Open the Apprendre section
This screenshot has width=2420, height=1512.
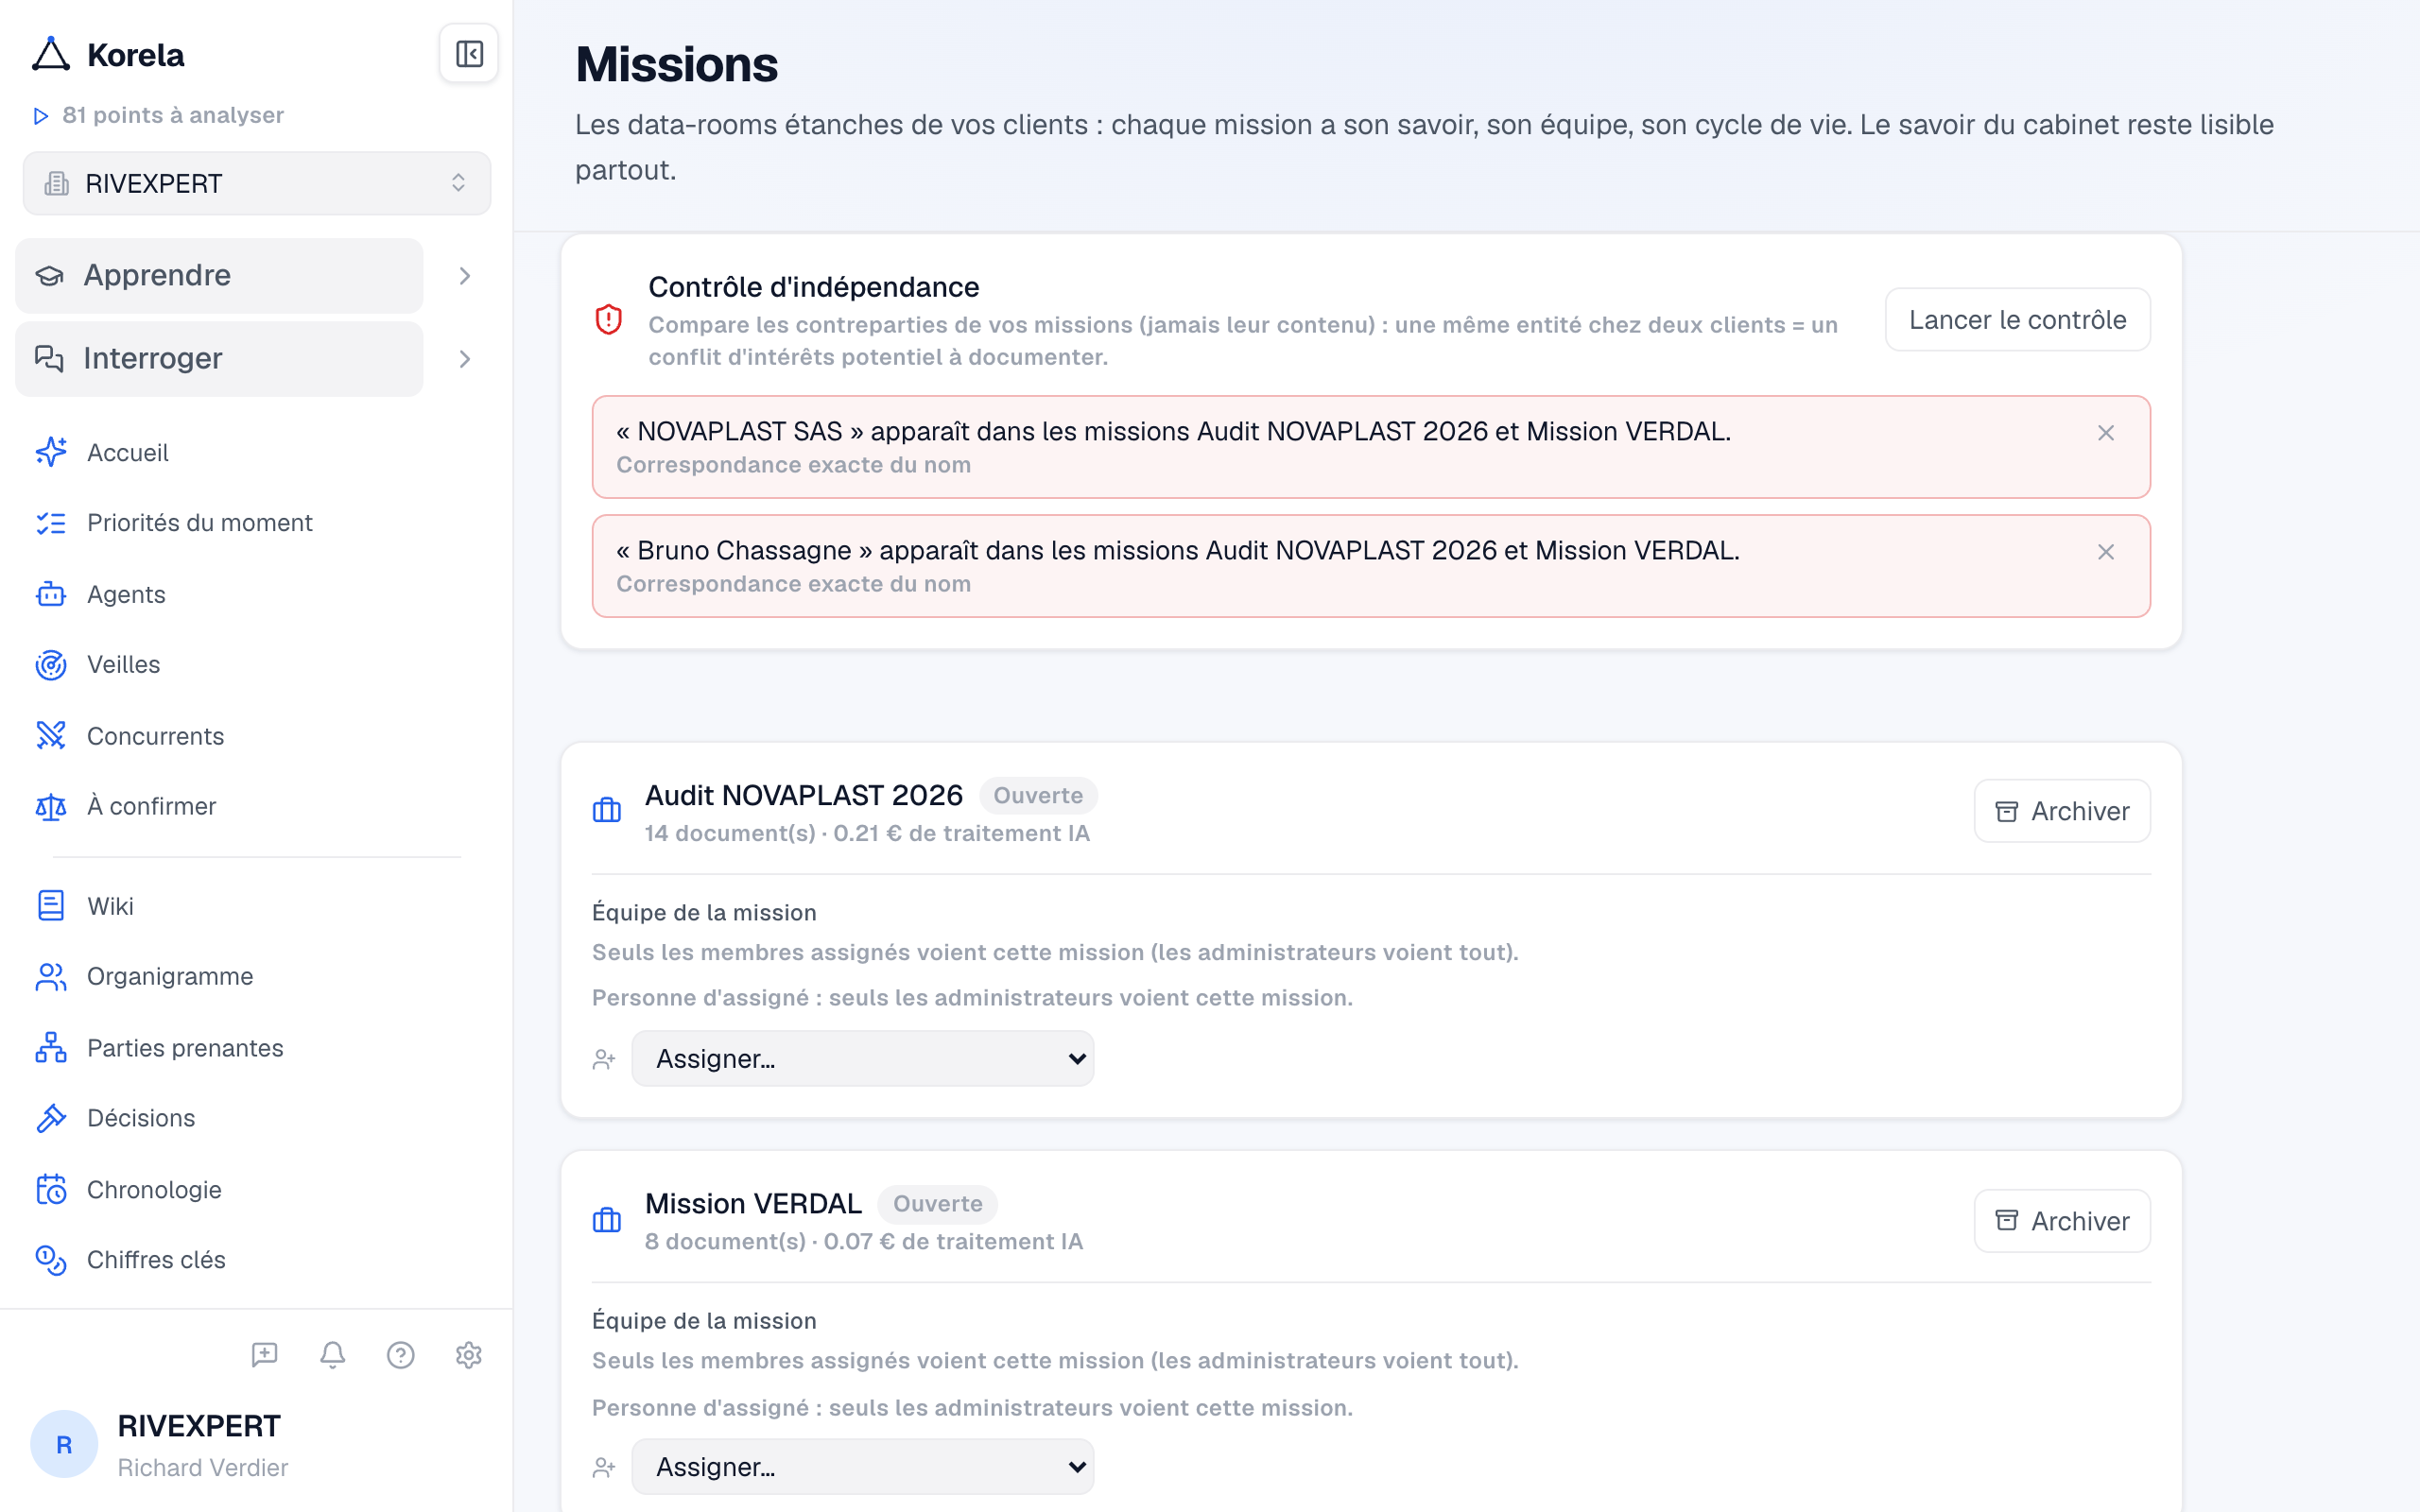coord(219,275)
